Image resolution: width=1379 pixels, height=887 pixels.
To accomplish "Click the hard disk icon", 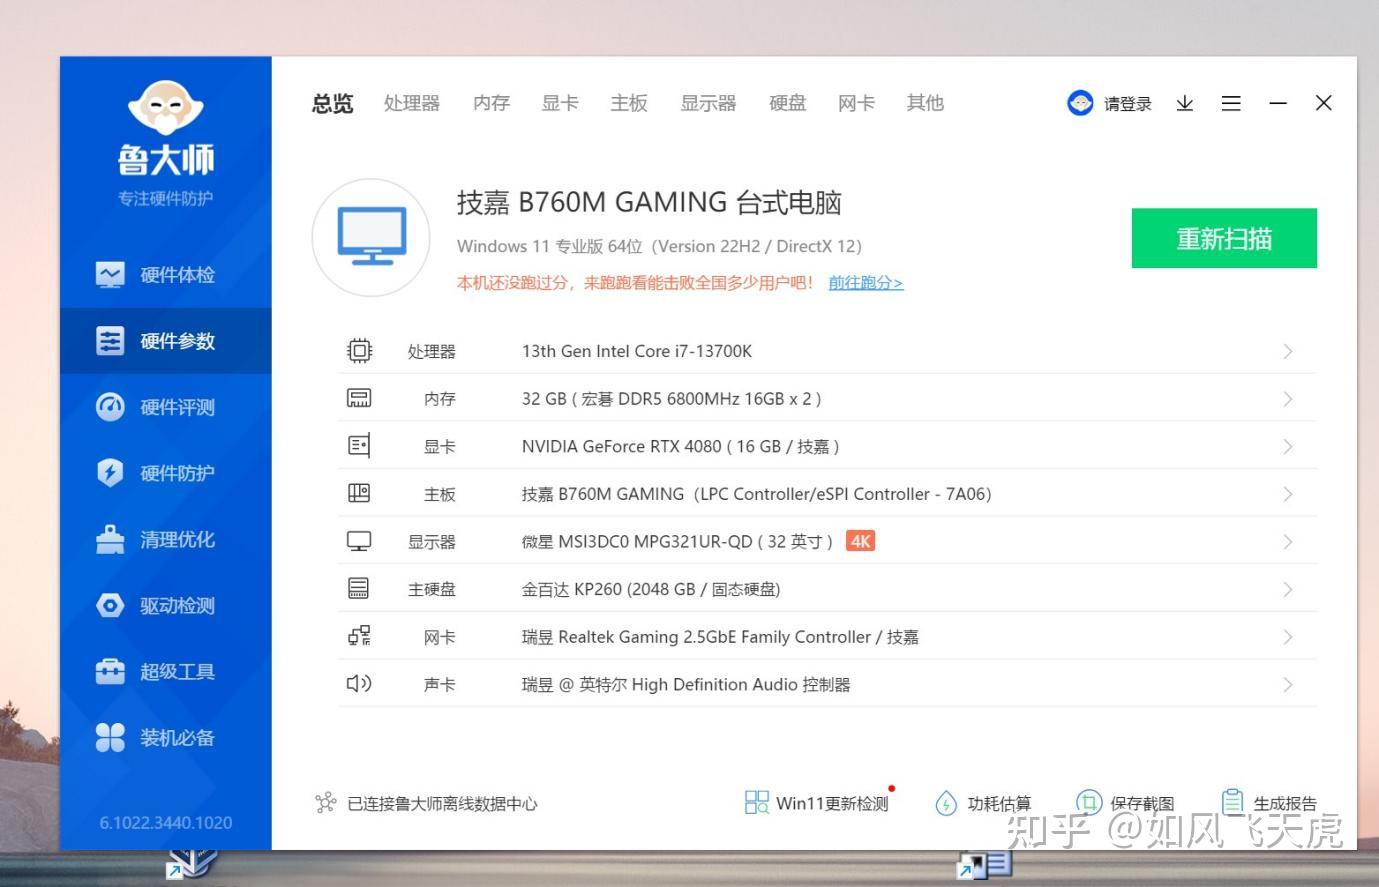I will (x=359, y=588).
